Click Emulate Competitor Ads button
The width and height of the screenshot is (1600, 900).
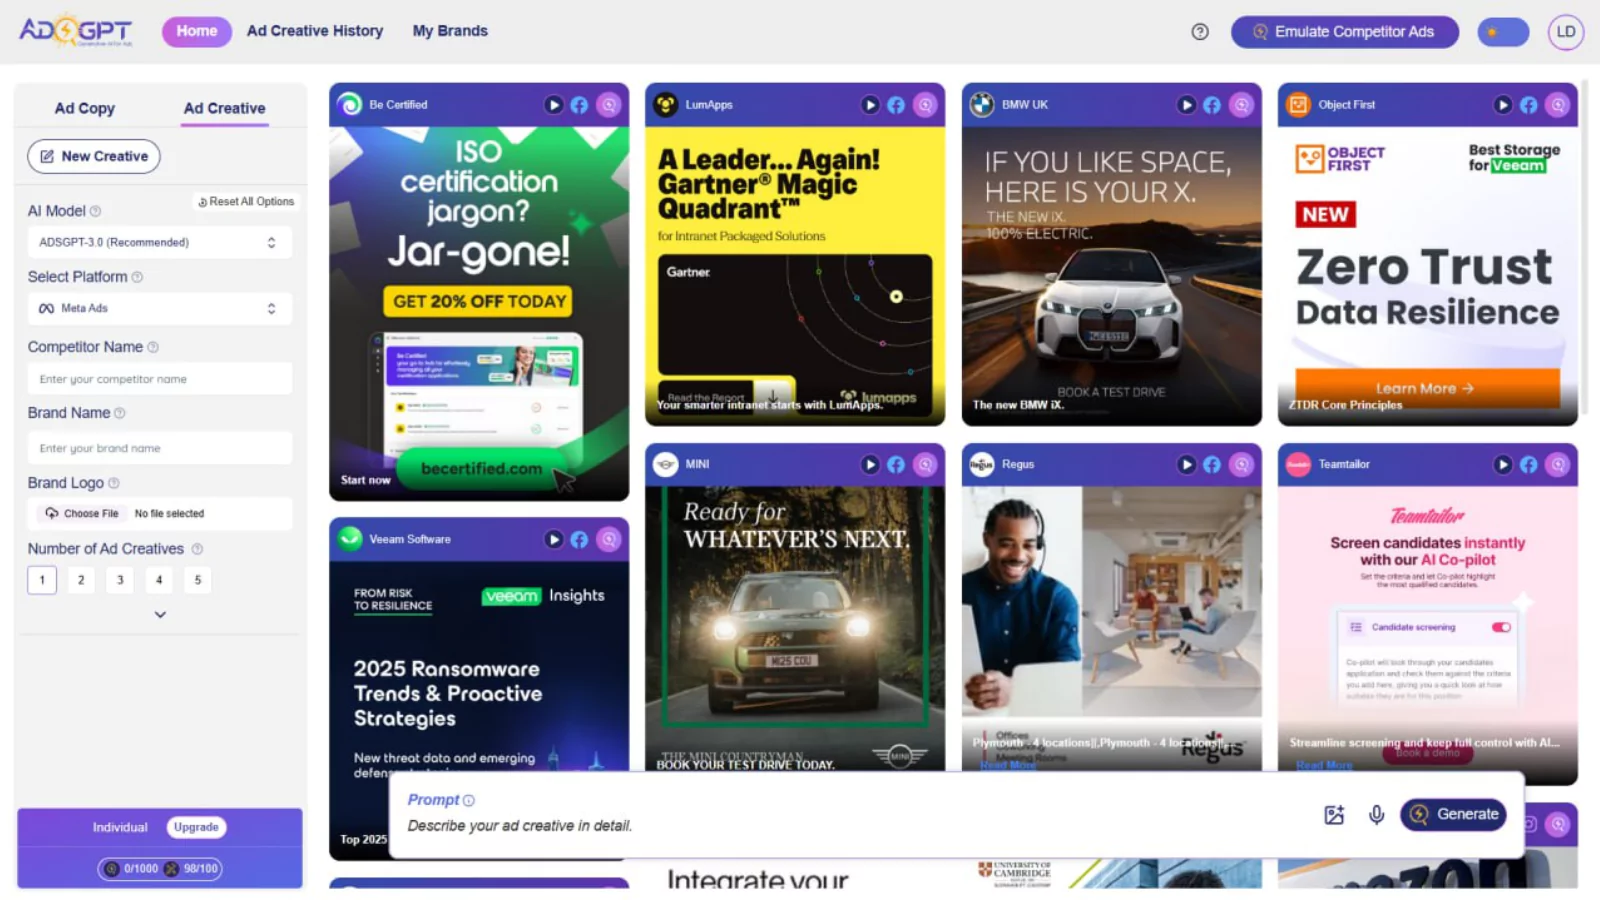point(1345,32)
